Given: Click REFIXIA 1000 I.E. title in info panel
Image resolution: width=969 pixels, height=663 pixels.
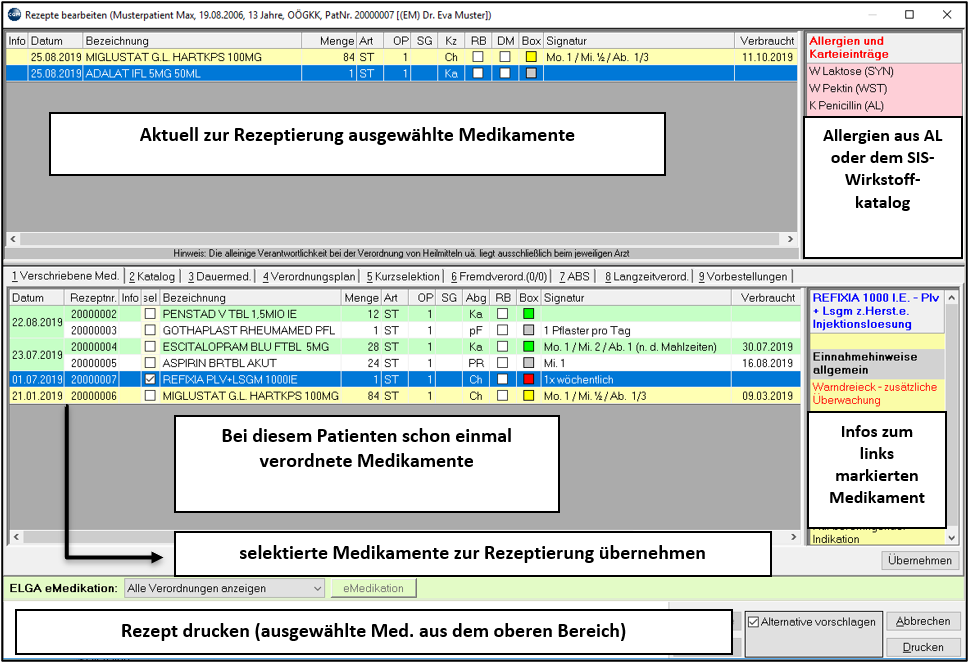Looking at the screenshot, I should [876, 311].
